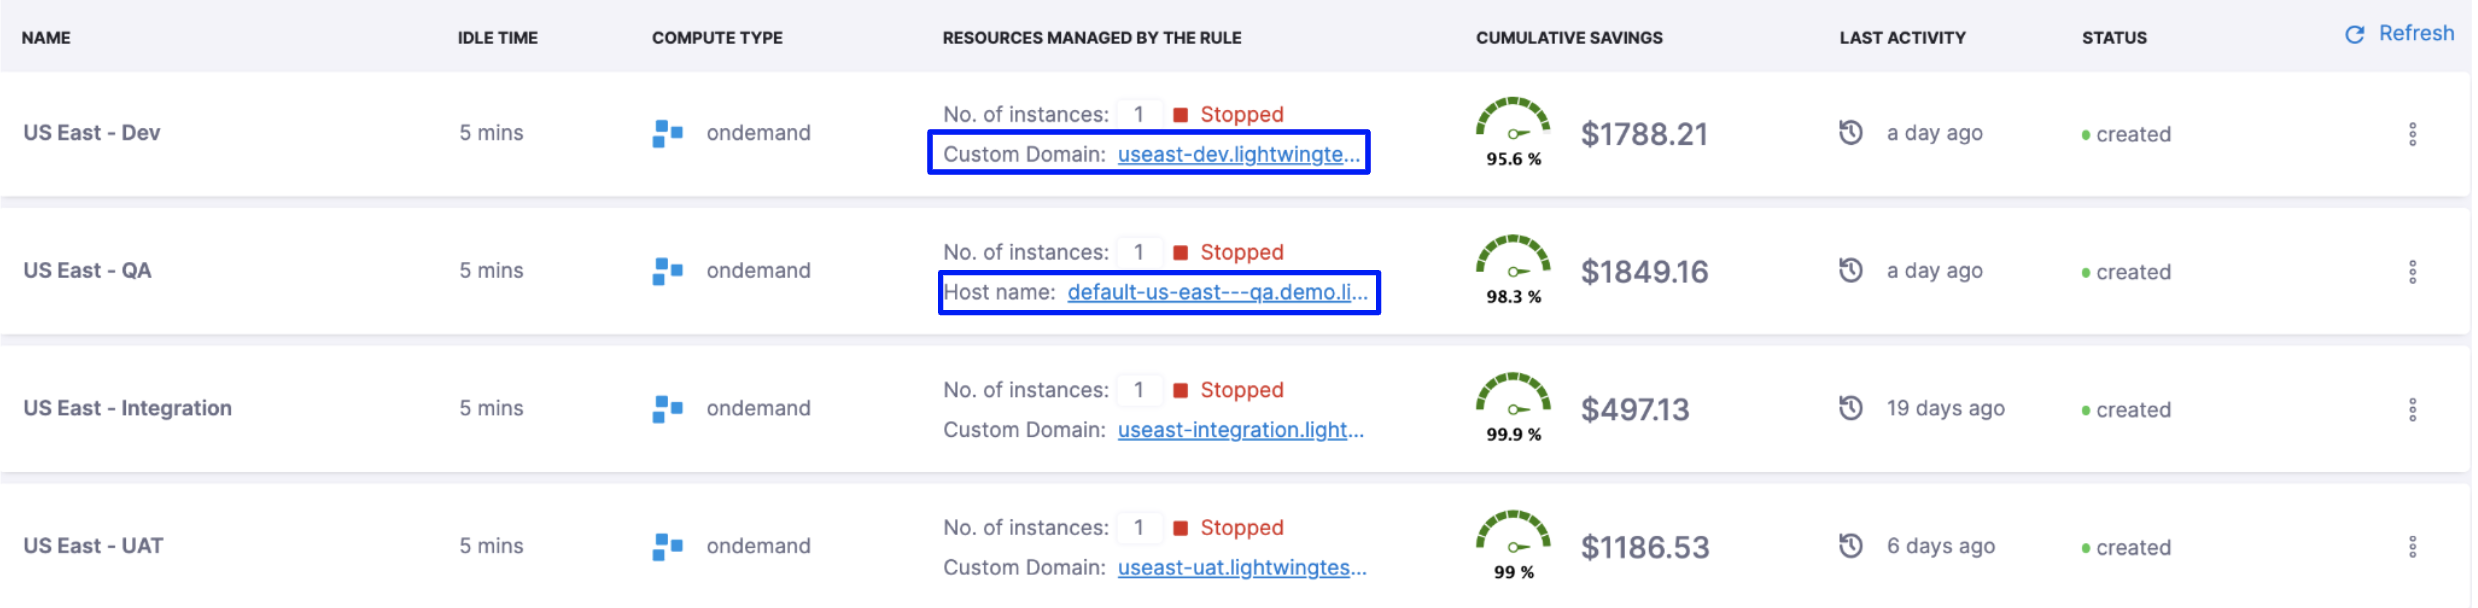
Task: Open the default-us-east-qa host name link
Action: (x=1216, y=292)
